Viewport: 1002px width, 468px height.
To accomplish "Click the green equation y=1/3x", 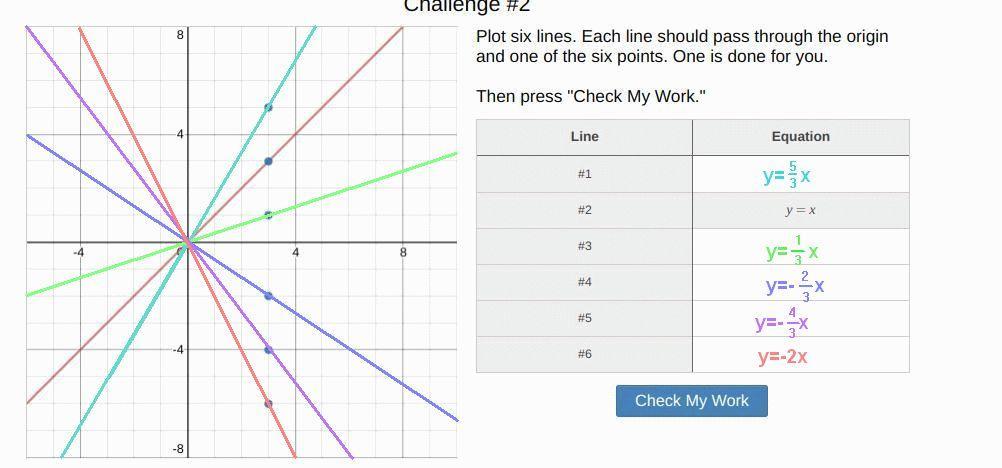I will (792, 250).
